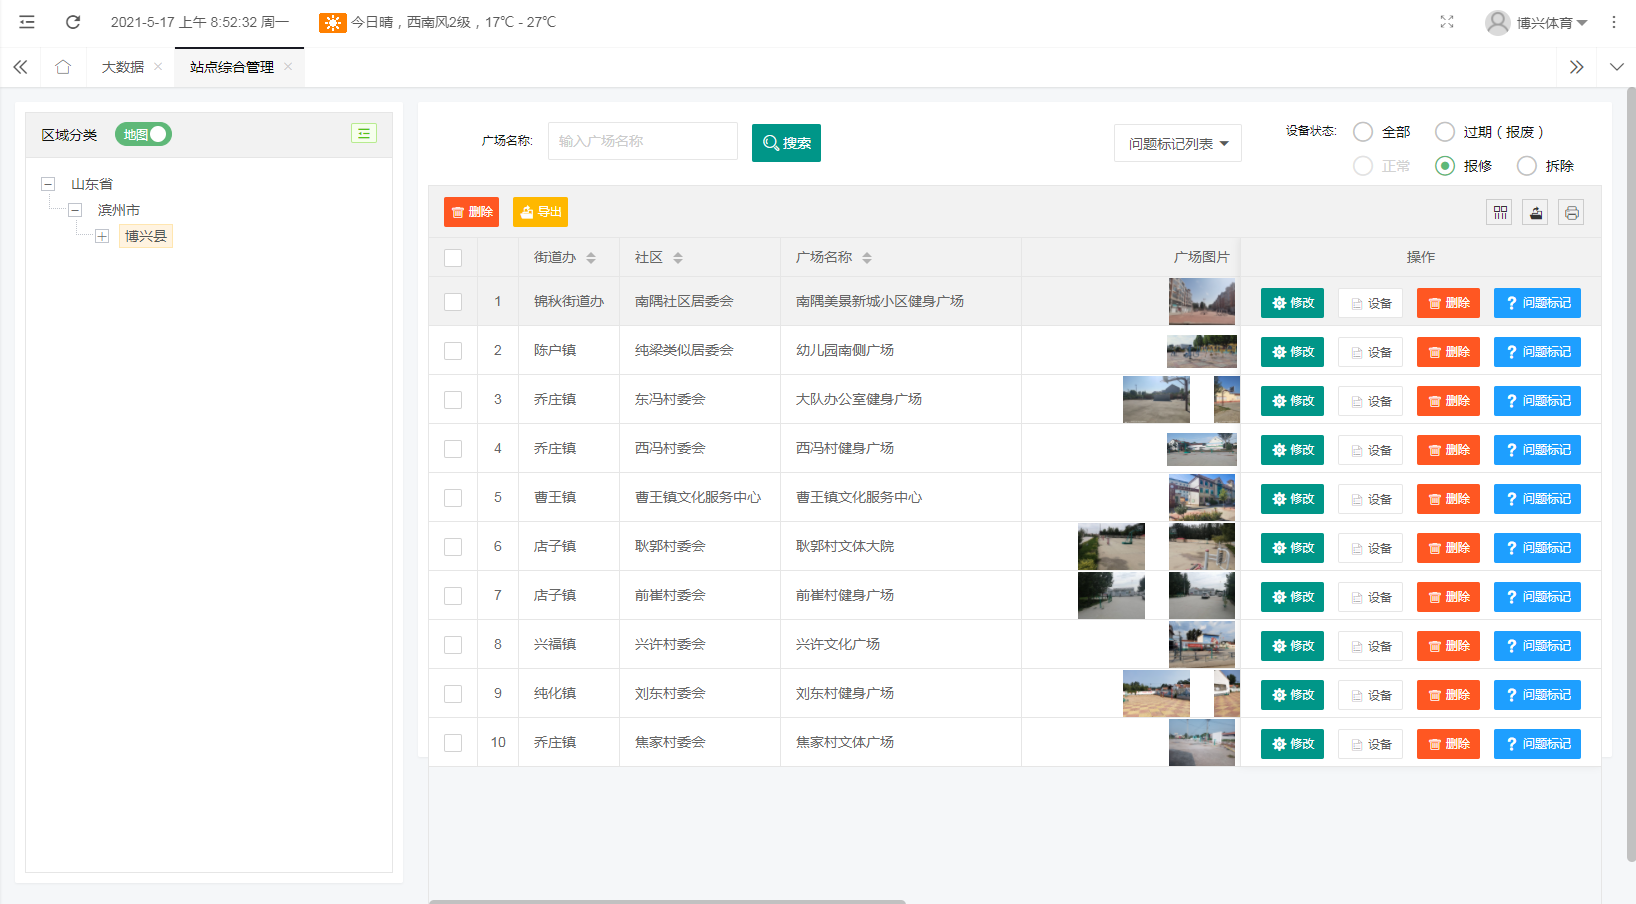Click the export table icon beside print

[1535, 212]
